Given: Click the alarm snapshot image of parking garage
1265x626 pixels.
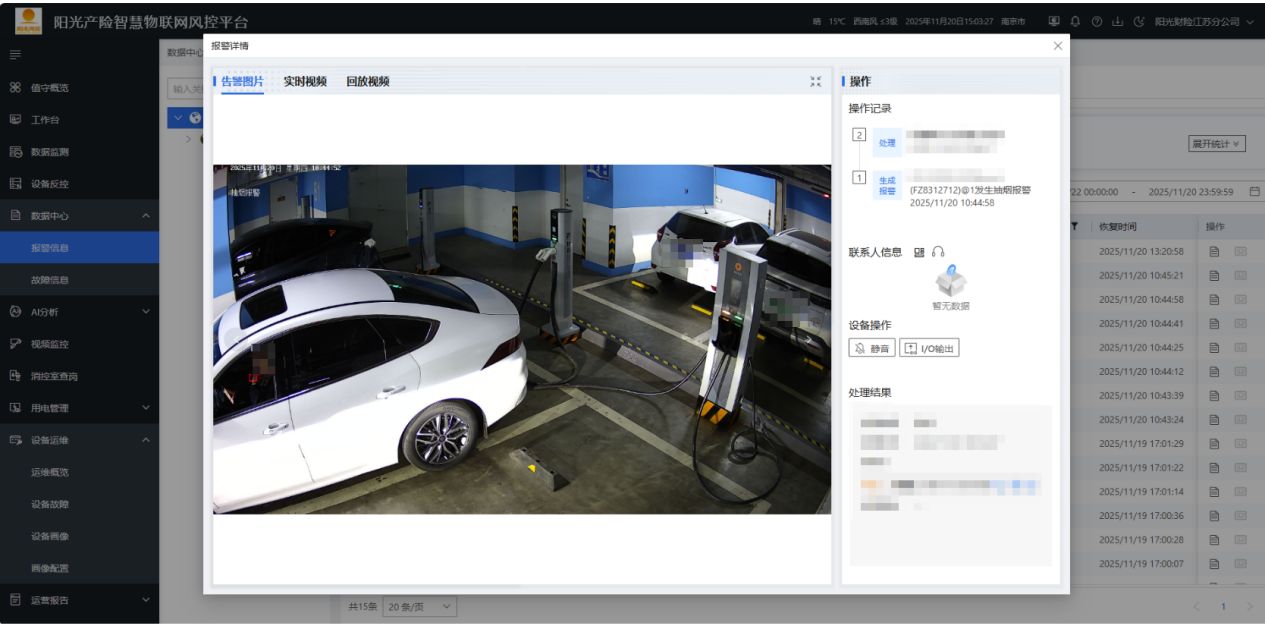Looking at the screenshot, I should pos(521,339).
